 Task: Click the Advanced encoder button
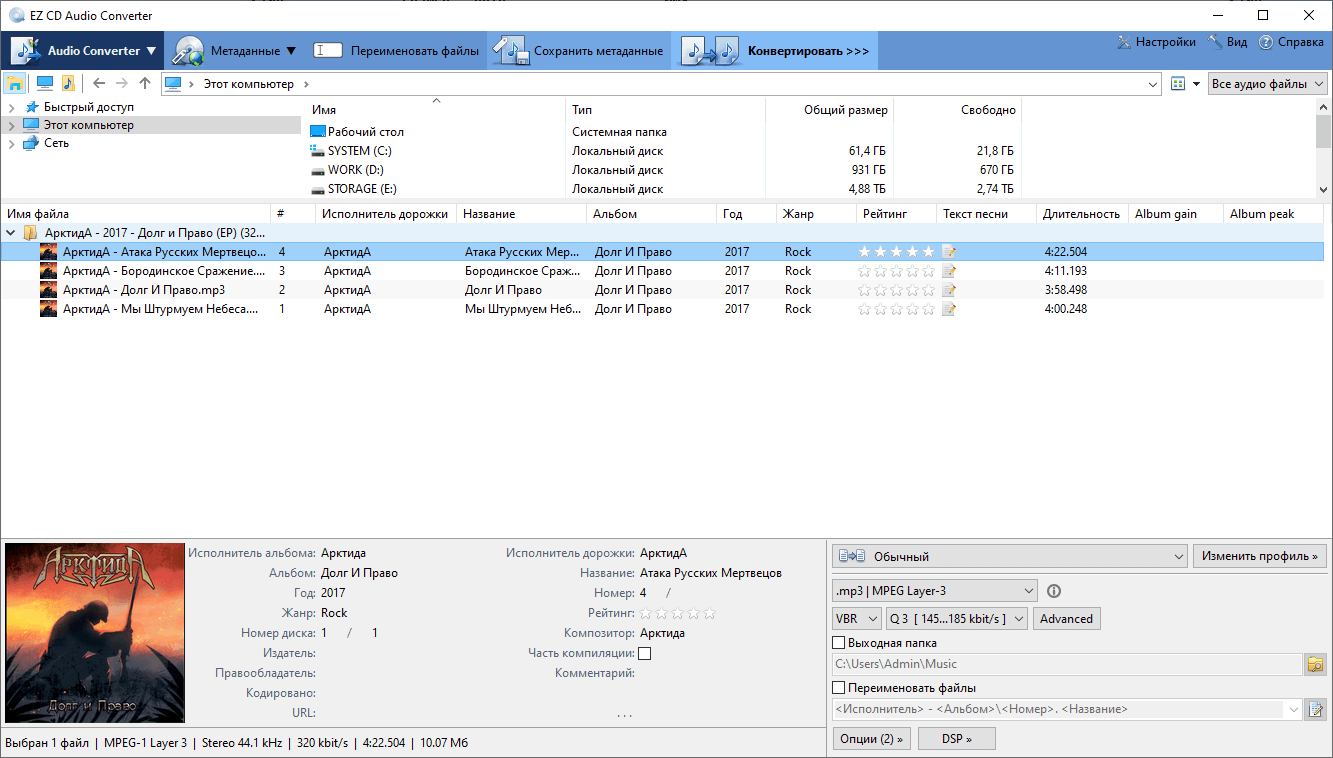point(1066,618)
